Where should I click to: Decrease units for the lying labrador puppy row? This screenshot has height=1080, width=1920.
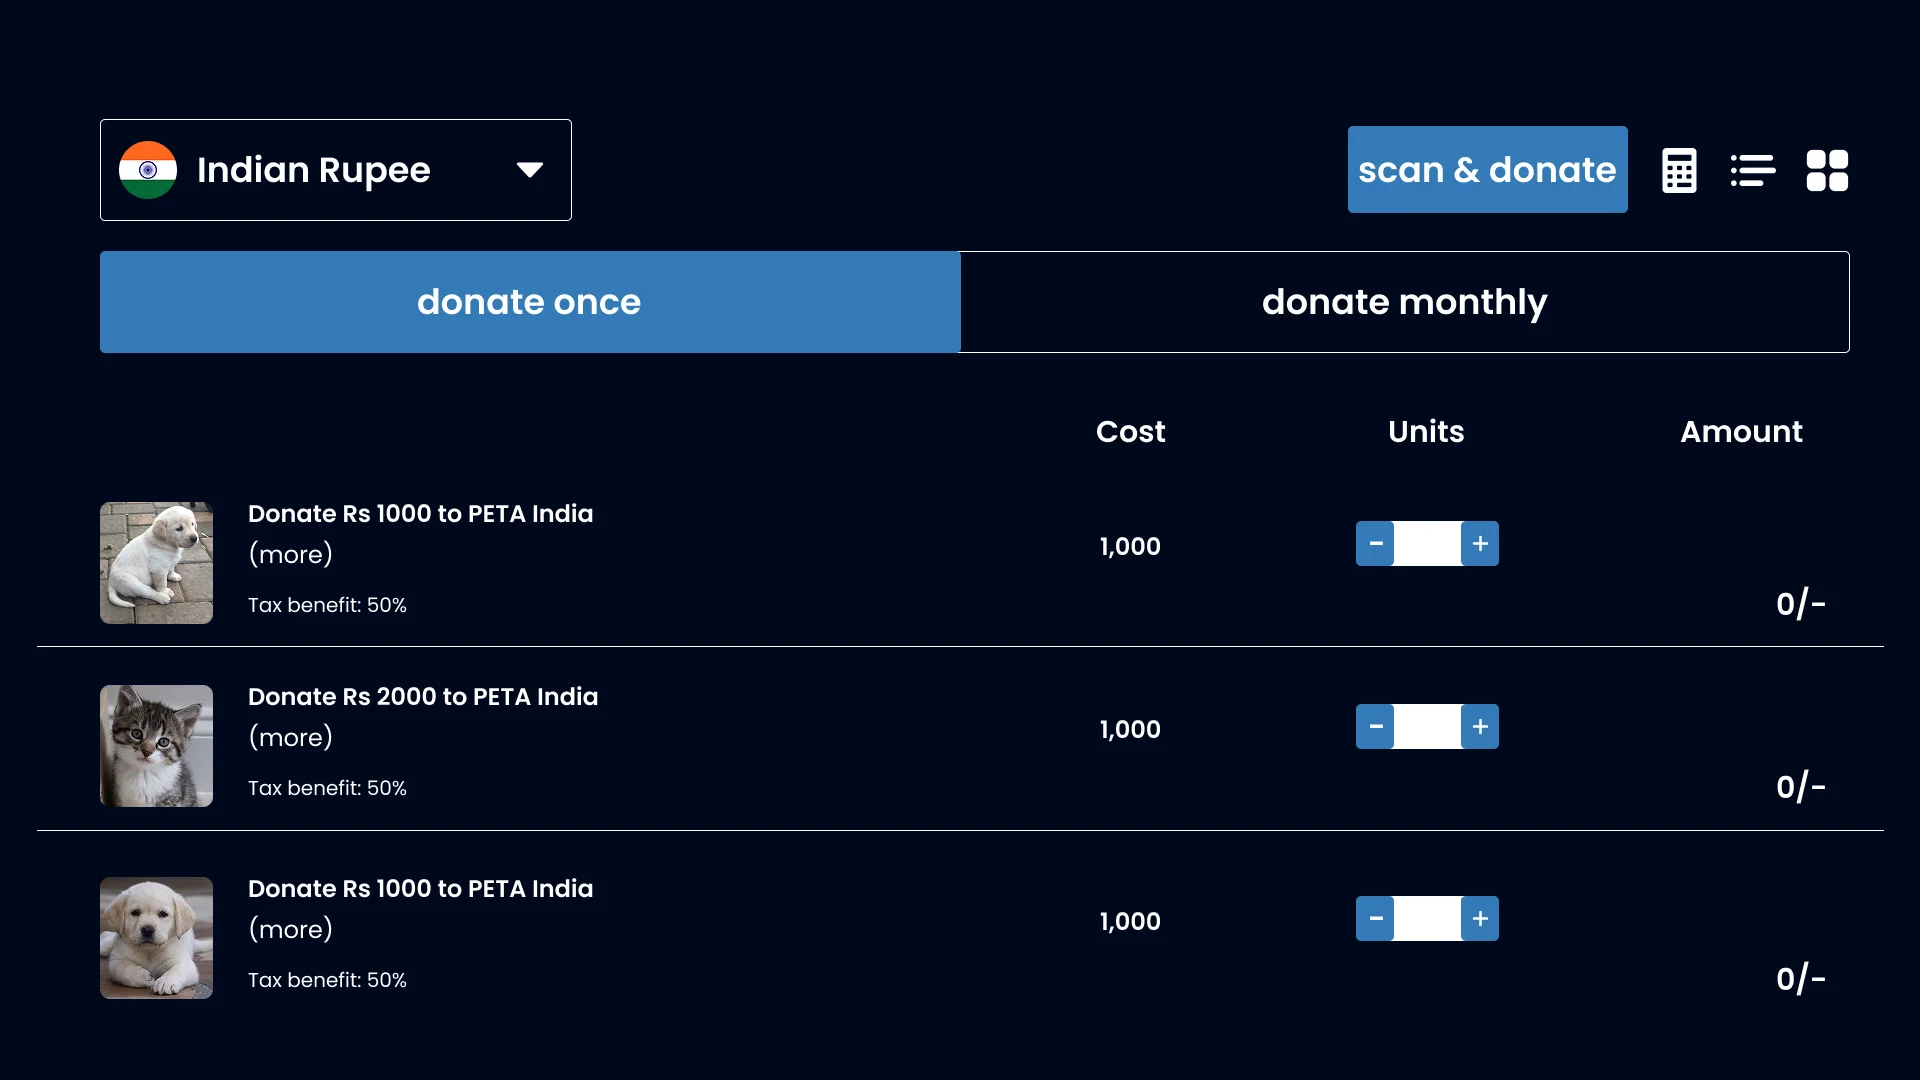point(1375,919)
